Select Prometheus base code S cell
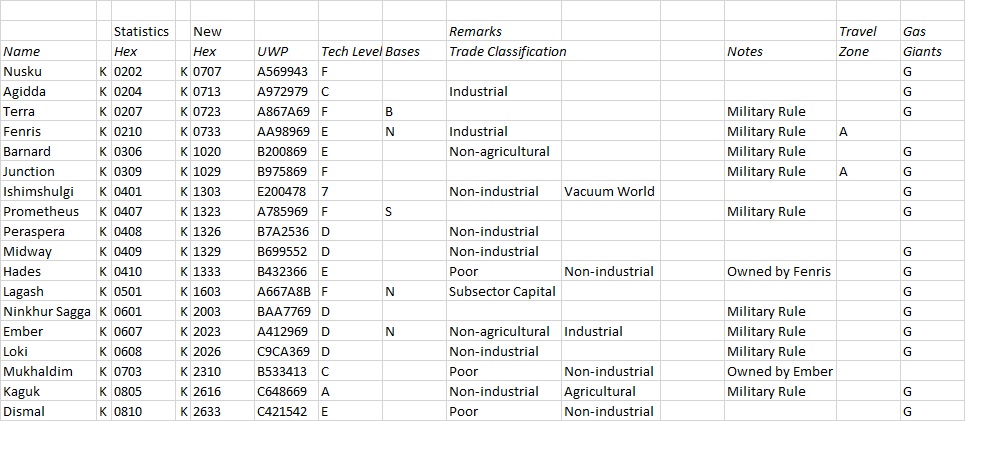This screenshot has width=1000, height=450. (414, 212)
